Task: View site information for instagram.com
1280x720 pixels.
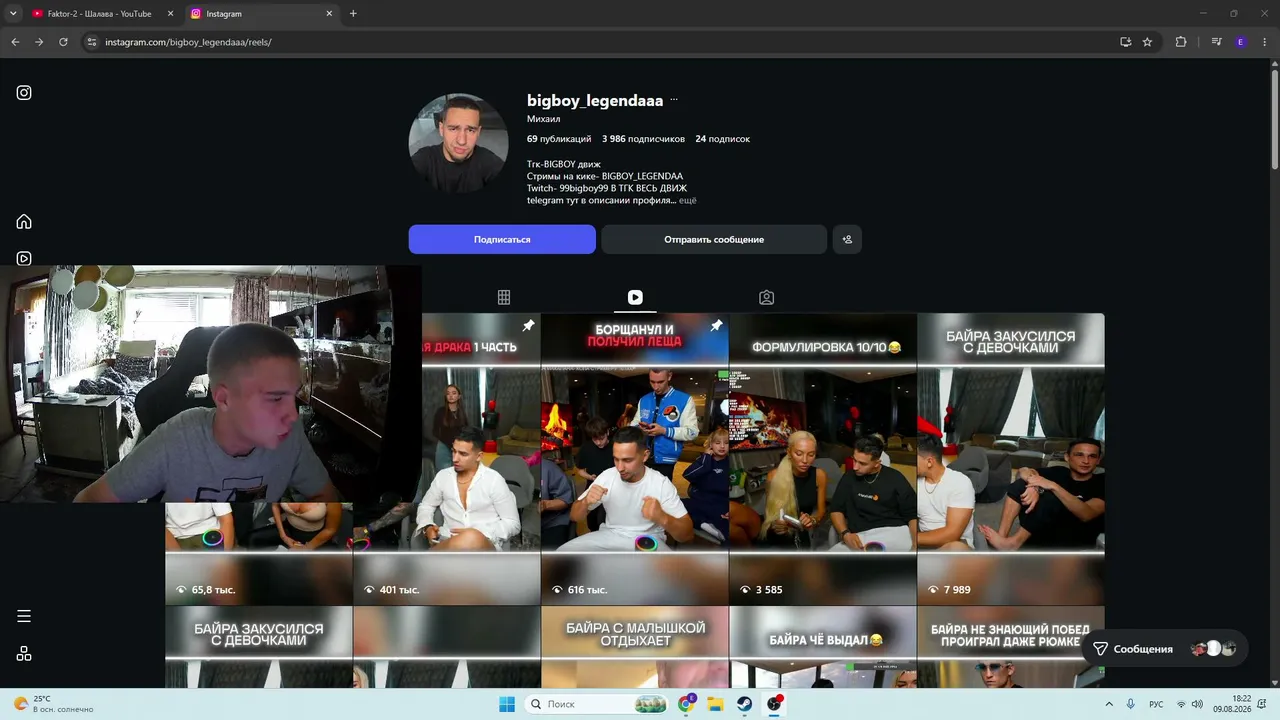Action: (91, 42)
